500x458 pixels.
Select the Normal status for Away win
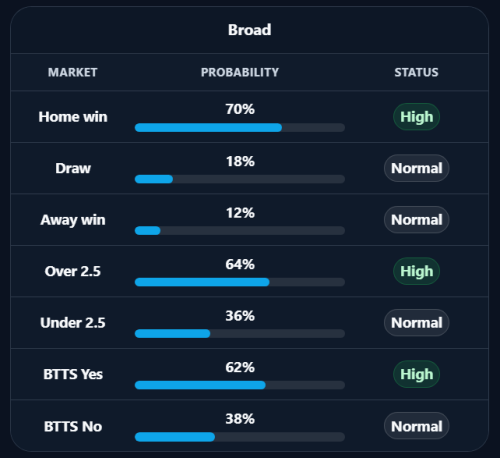pos(416,220)
